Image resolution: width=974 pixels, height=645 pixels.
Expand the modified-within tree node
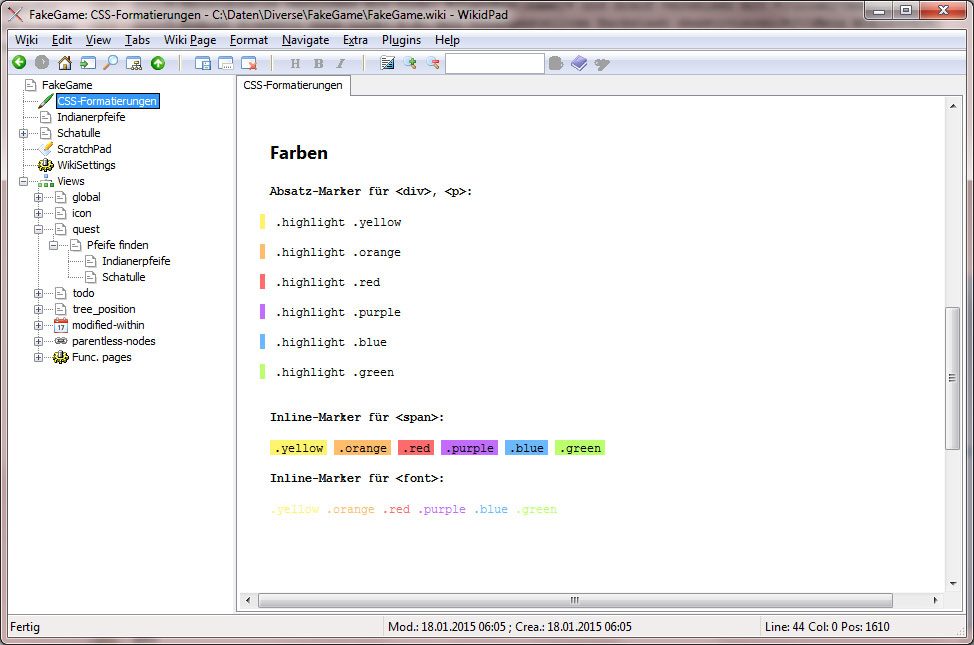pyautogui.click(x=39, y=325)
